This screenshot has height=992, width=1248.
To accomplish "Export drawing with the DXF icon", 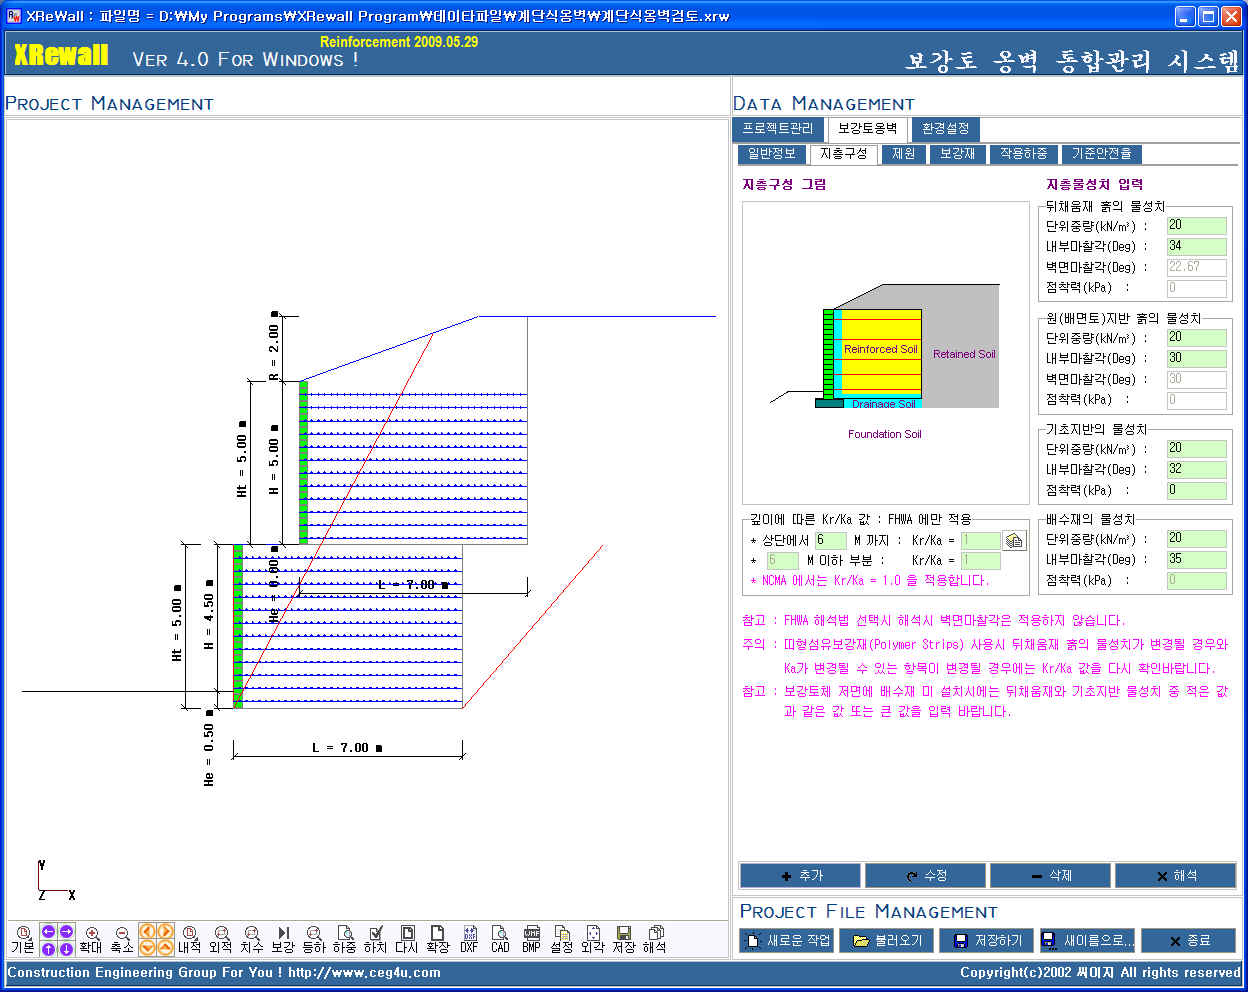I will (x=469, y=939).
